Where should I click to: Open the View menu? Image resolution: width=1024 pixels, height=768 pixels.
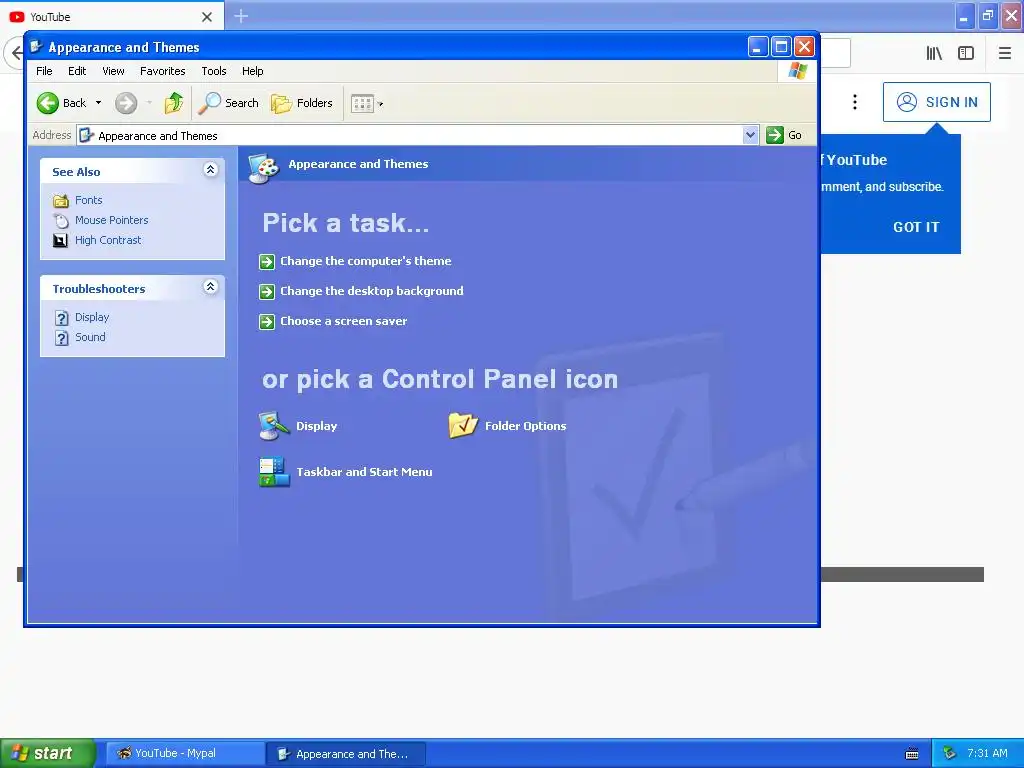point(113,71)
